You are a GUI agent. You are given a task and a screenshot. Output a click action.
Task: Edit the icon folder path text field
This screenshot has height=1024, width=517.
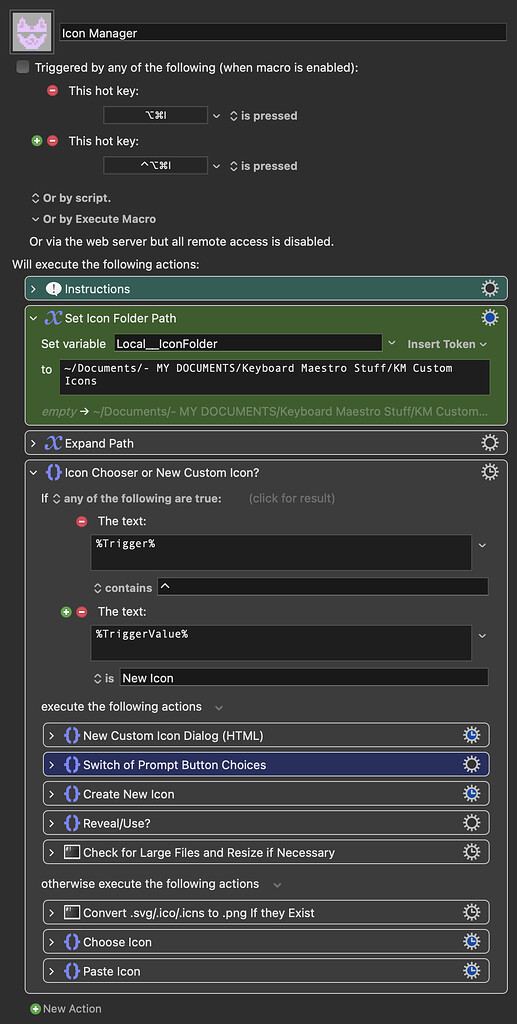tap(275, 377)
